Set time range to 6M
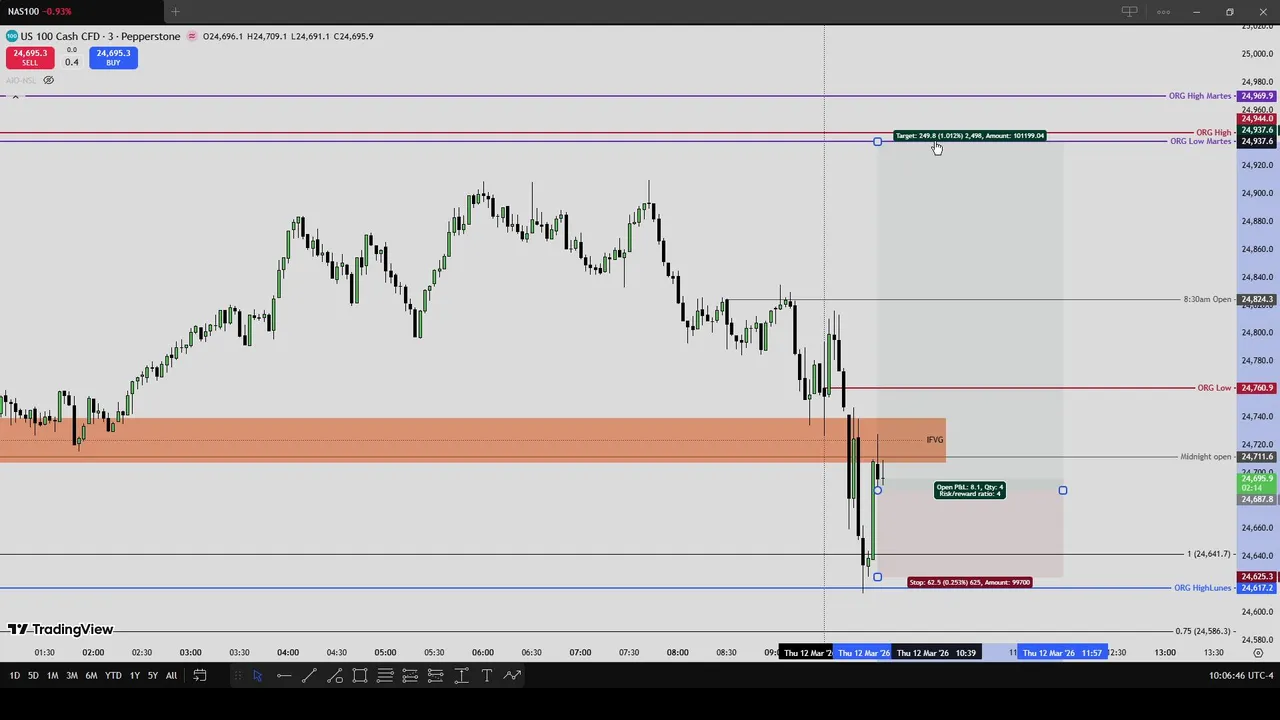Image resolution: width=1280 pixels, height=720 pixels. (x=91, y=676)
